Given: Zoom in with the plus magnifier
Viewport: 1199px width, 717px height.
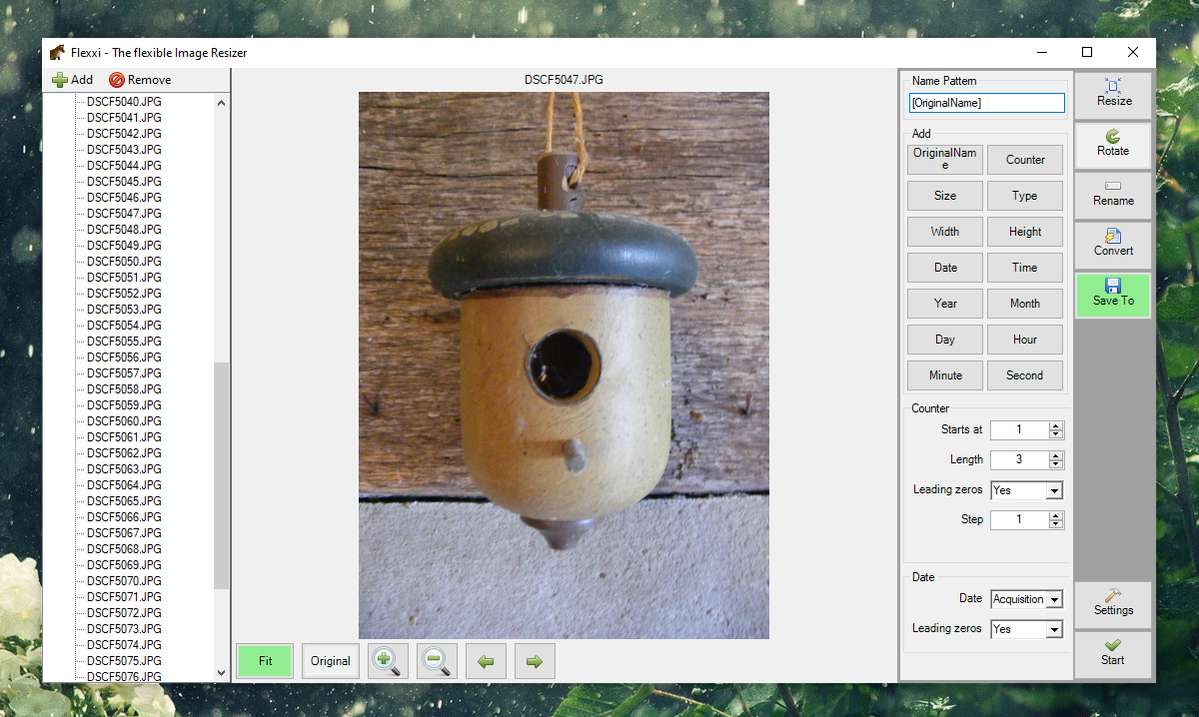Looking at the screenshot, I should click(x=388, y=661).
